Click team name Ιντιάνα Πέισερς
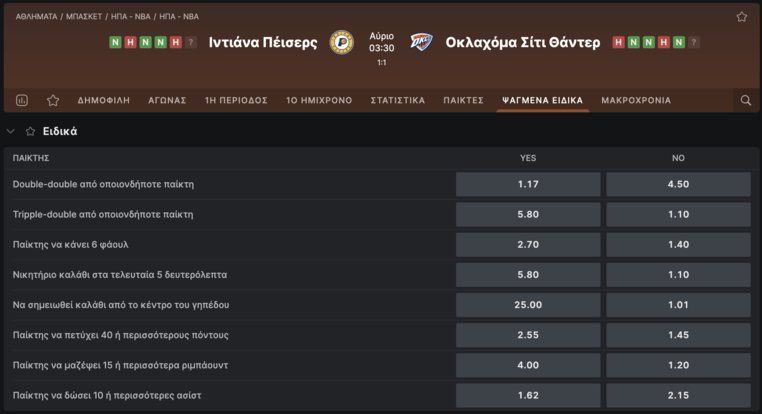Screen dimensions: 762x414 coord(263,42)
